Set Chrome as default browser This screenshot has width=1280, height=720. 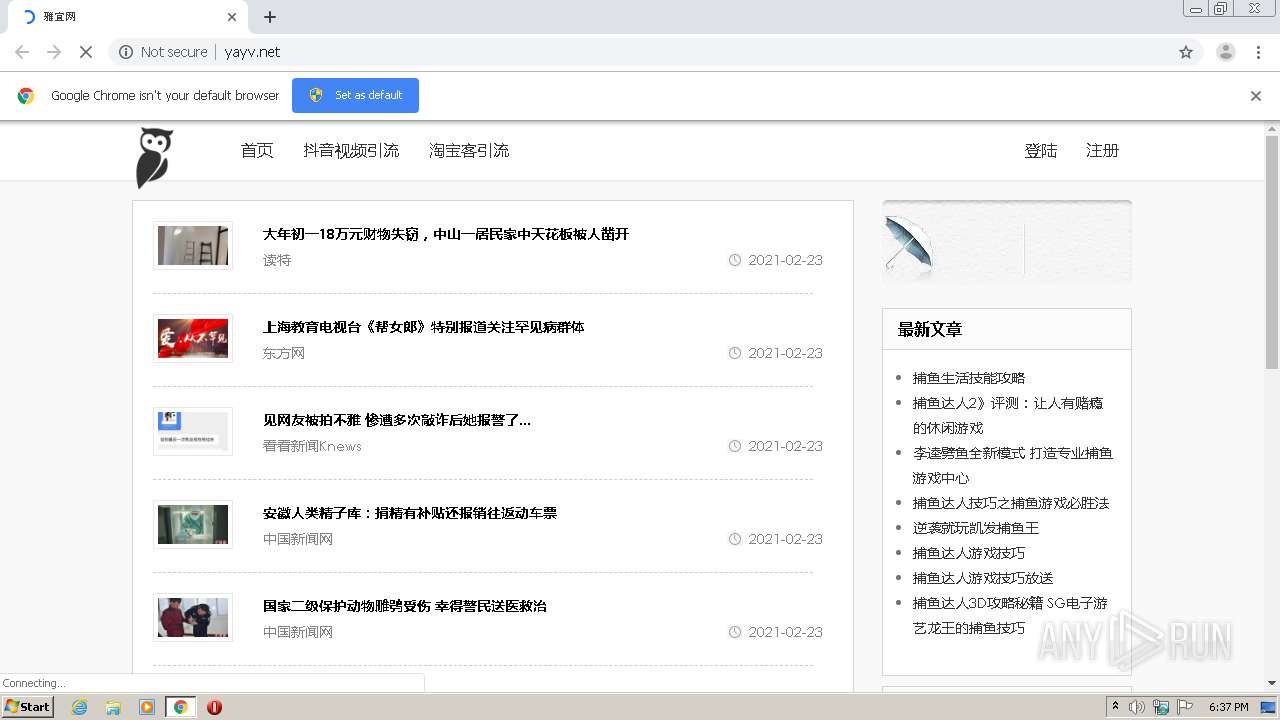(x=355, y=95)
